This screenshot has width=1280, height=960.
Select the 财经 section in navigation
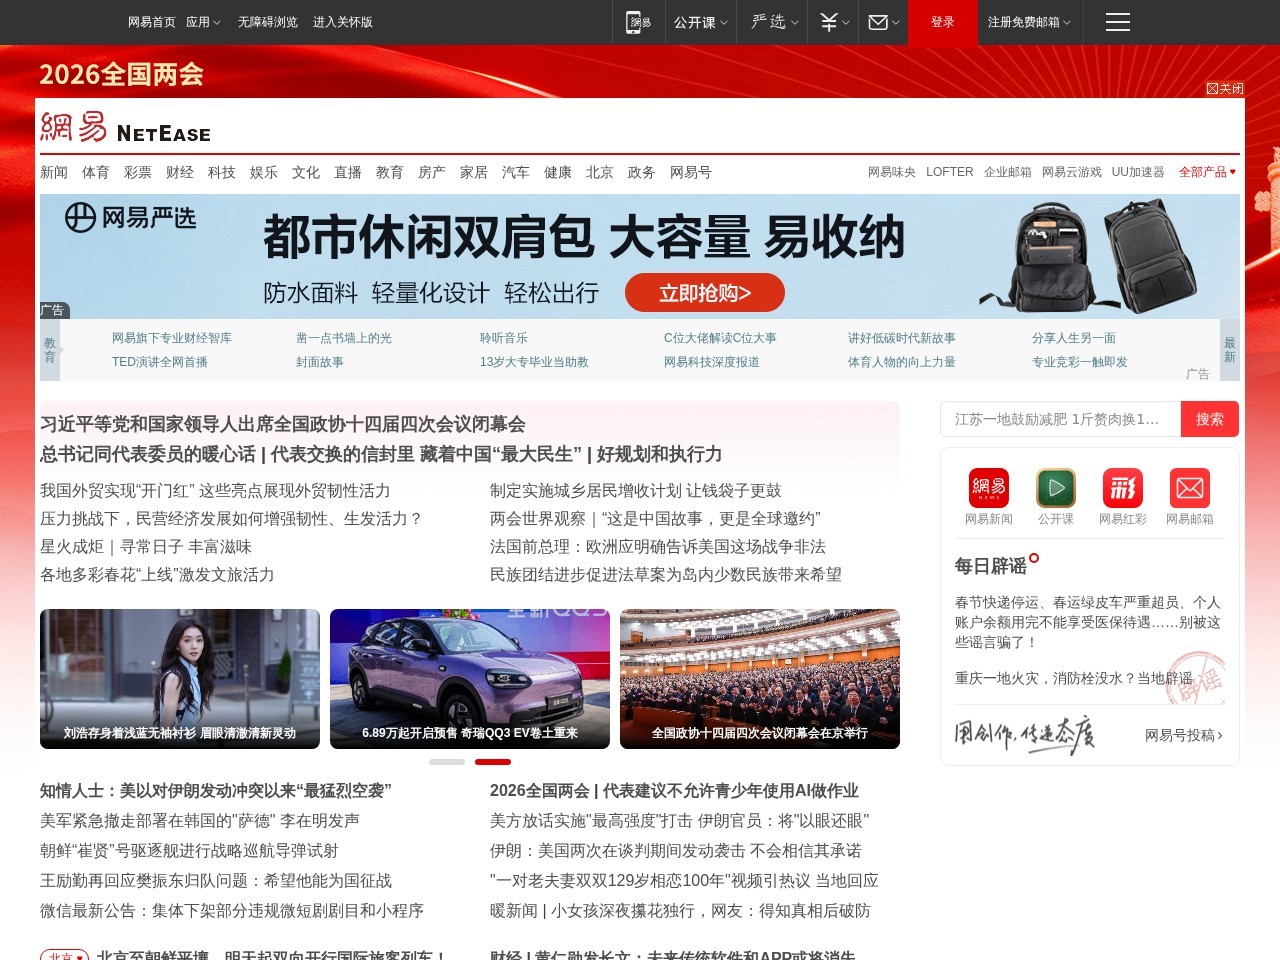[179, 172]
